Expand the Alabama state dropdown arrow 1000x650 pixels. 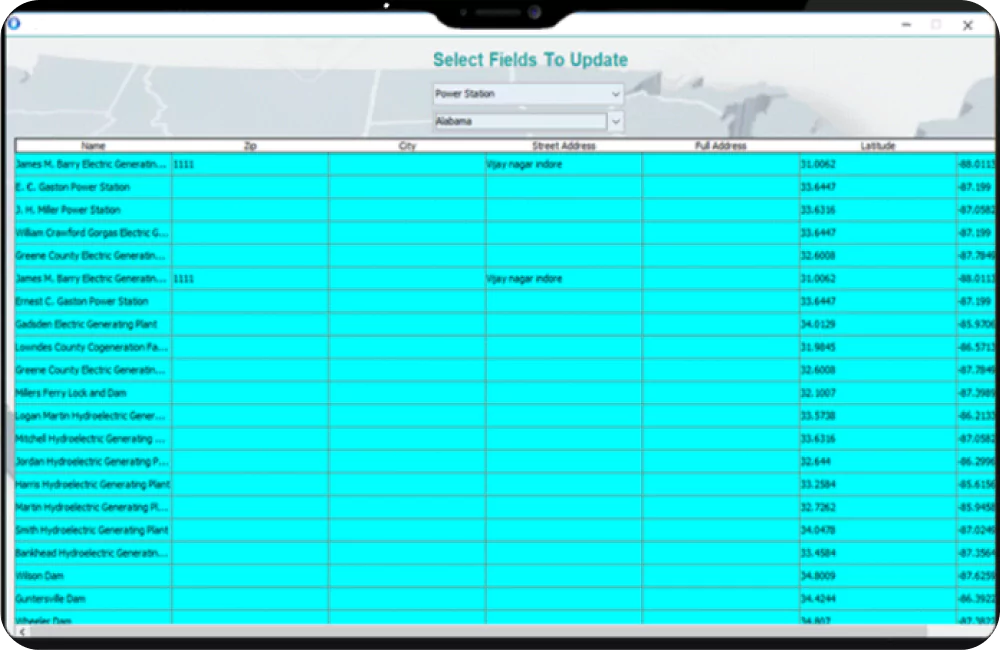615,121
